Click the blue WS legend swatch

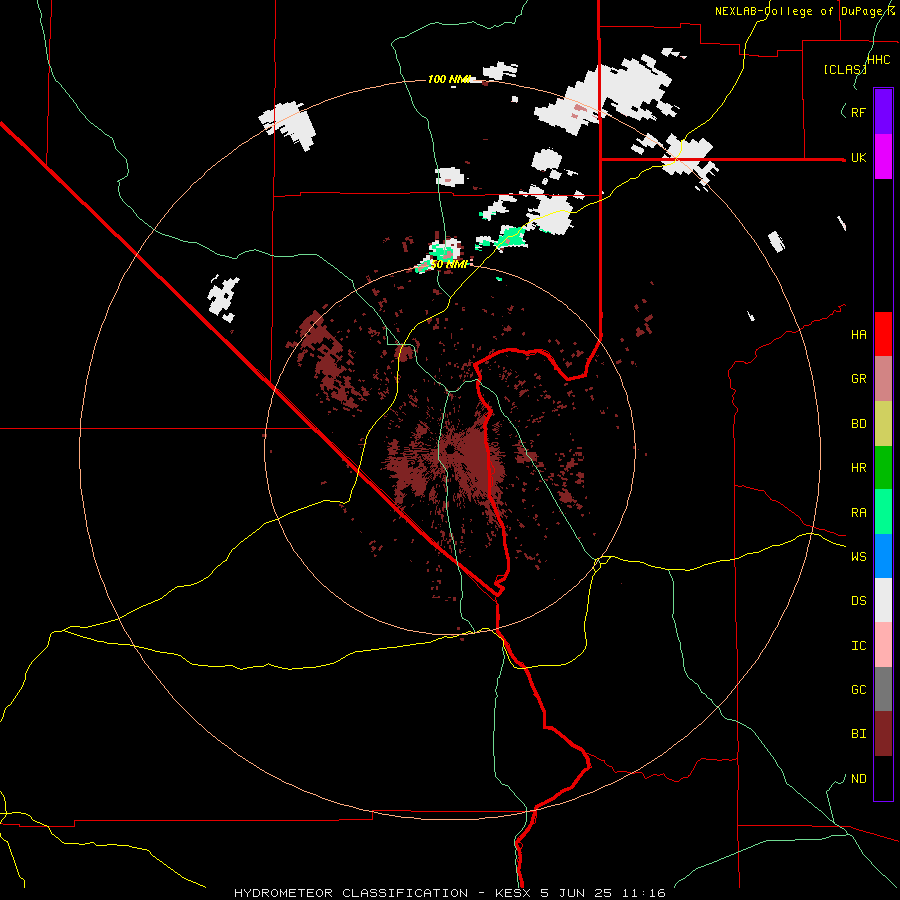point(883,556)
